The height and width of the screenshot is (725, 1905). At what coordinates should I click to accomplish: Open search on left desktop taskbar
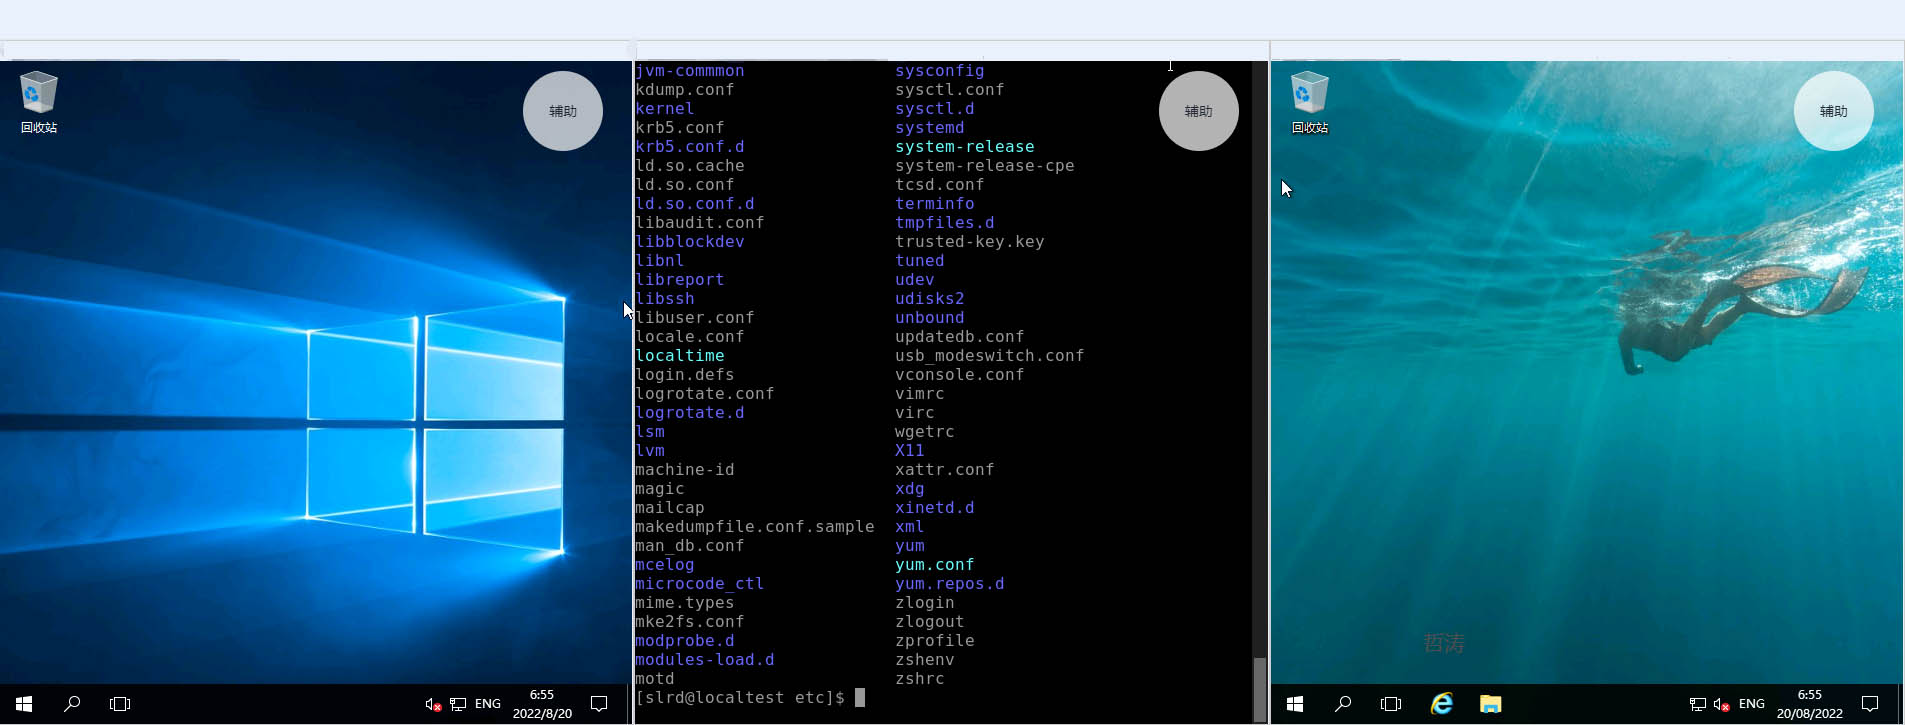tap(72, 704)
